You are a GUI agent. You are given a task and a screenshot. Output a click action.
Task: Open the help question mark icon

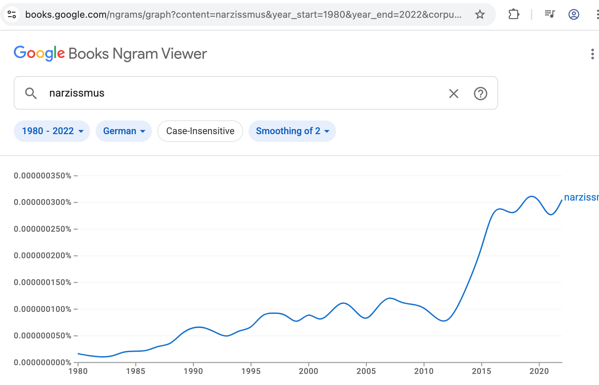coord(480,94)
